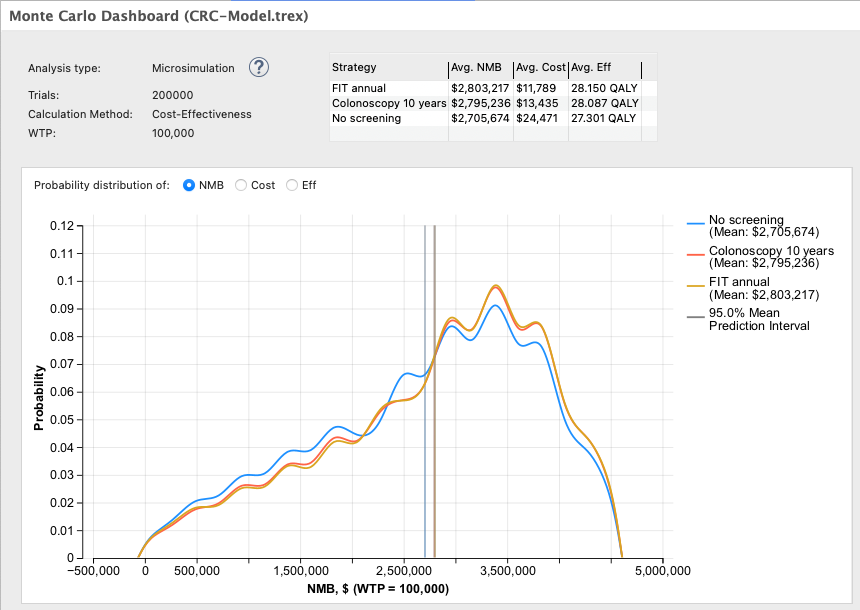Click the $2,795,236 NMB cell
The height and width of the screenshot is (610, 860).
(480, 103)
